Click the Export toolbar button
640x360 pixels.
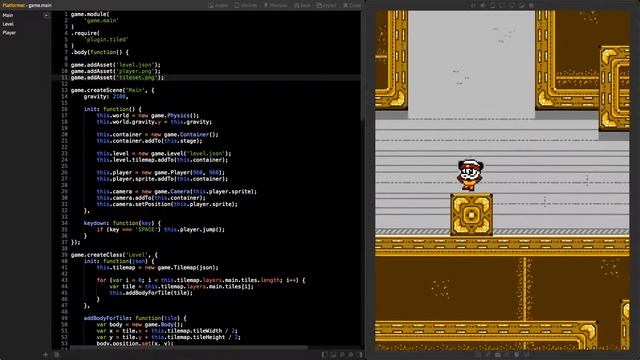(x=327, y=5)
